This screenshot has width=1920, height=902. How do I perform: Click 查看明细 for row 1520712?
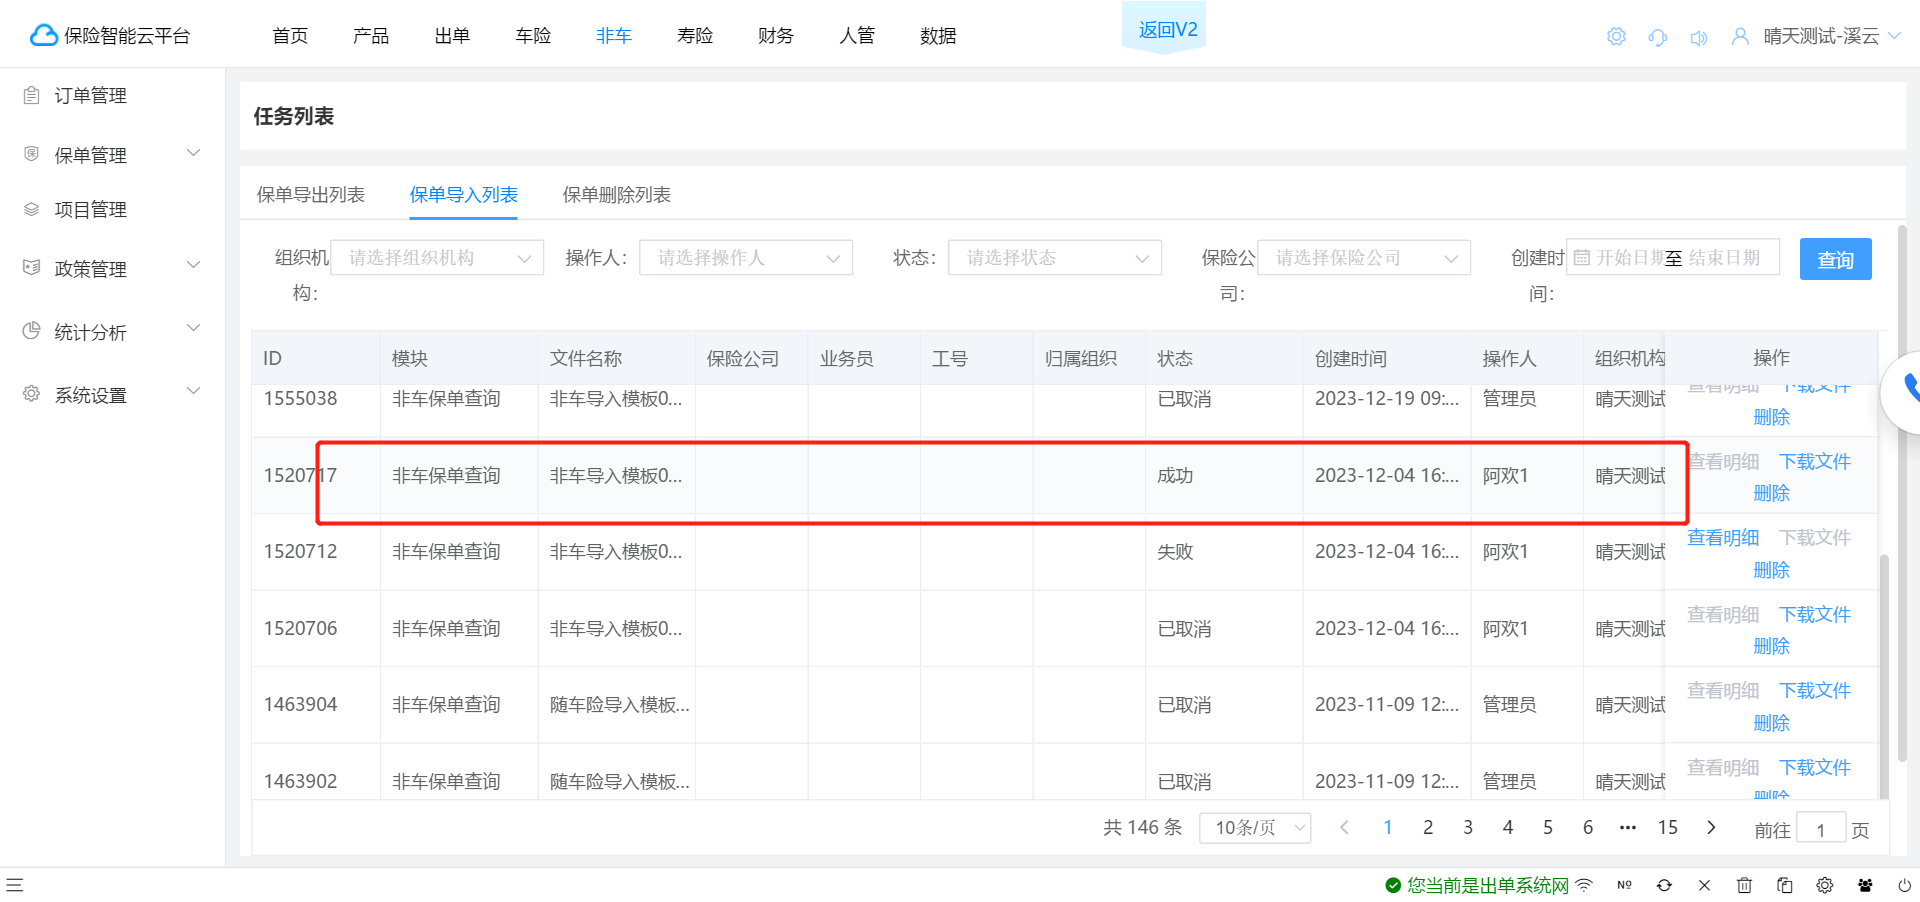[x=1723, y=538]
